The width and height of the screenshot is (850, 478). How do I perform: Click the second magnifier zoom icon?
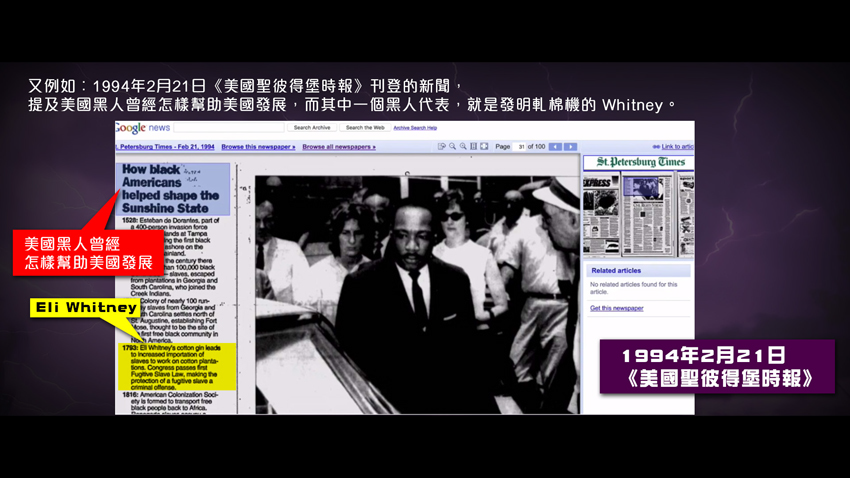tap(463, 146)
